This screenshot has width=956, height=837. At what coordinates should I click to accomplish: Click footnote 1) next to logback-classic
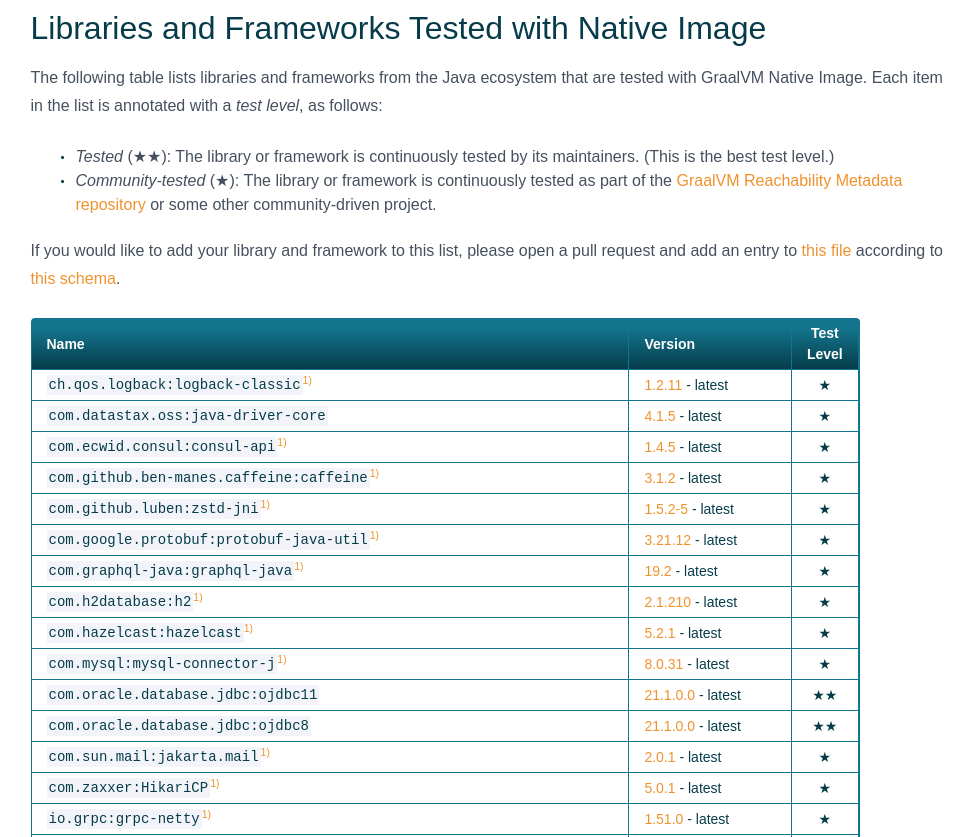307,381
